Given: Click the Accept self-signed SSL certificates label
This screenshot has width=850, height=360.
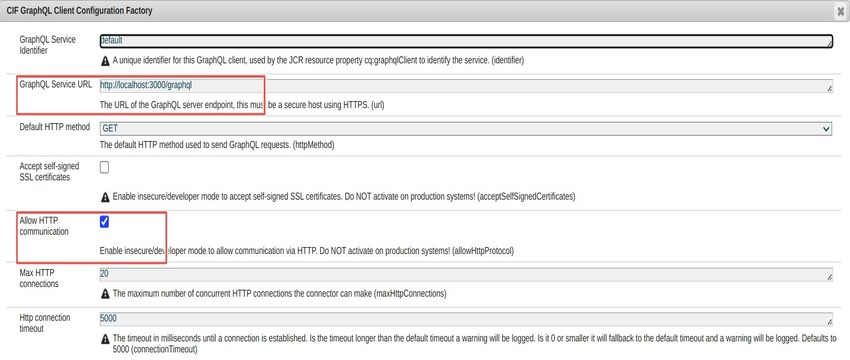Looking at the screenshot, I should coord(44,172).
